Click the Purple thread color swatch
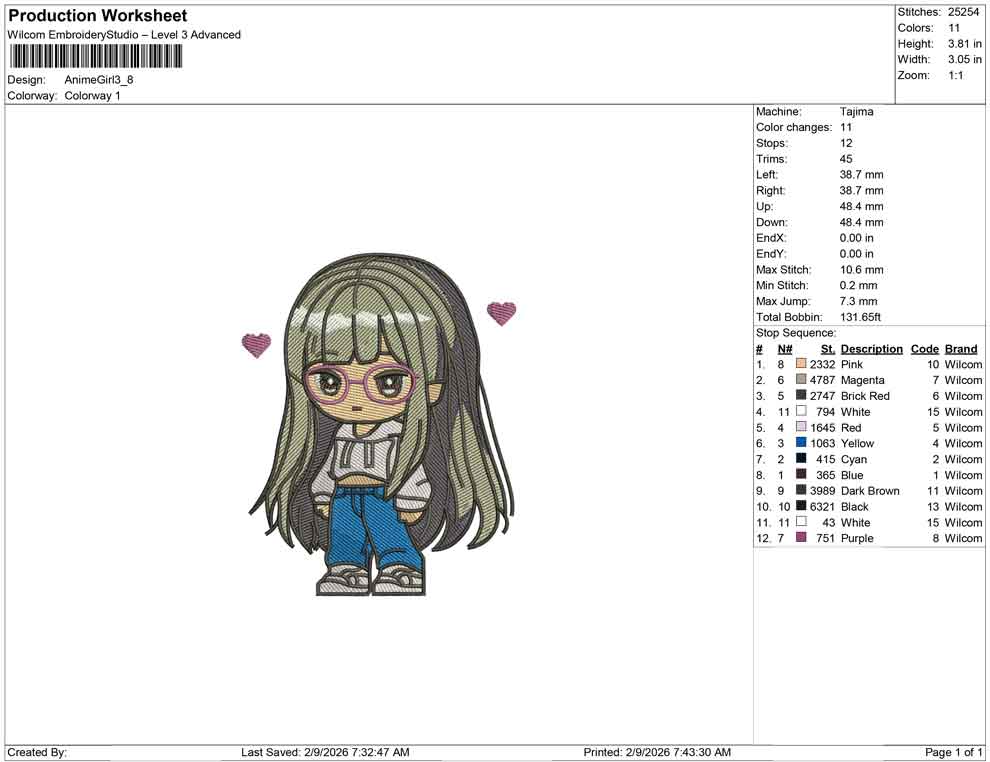Viewport: 990px width, 762px height. click(800, 538)
